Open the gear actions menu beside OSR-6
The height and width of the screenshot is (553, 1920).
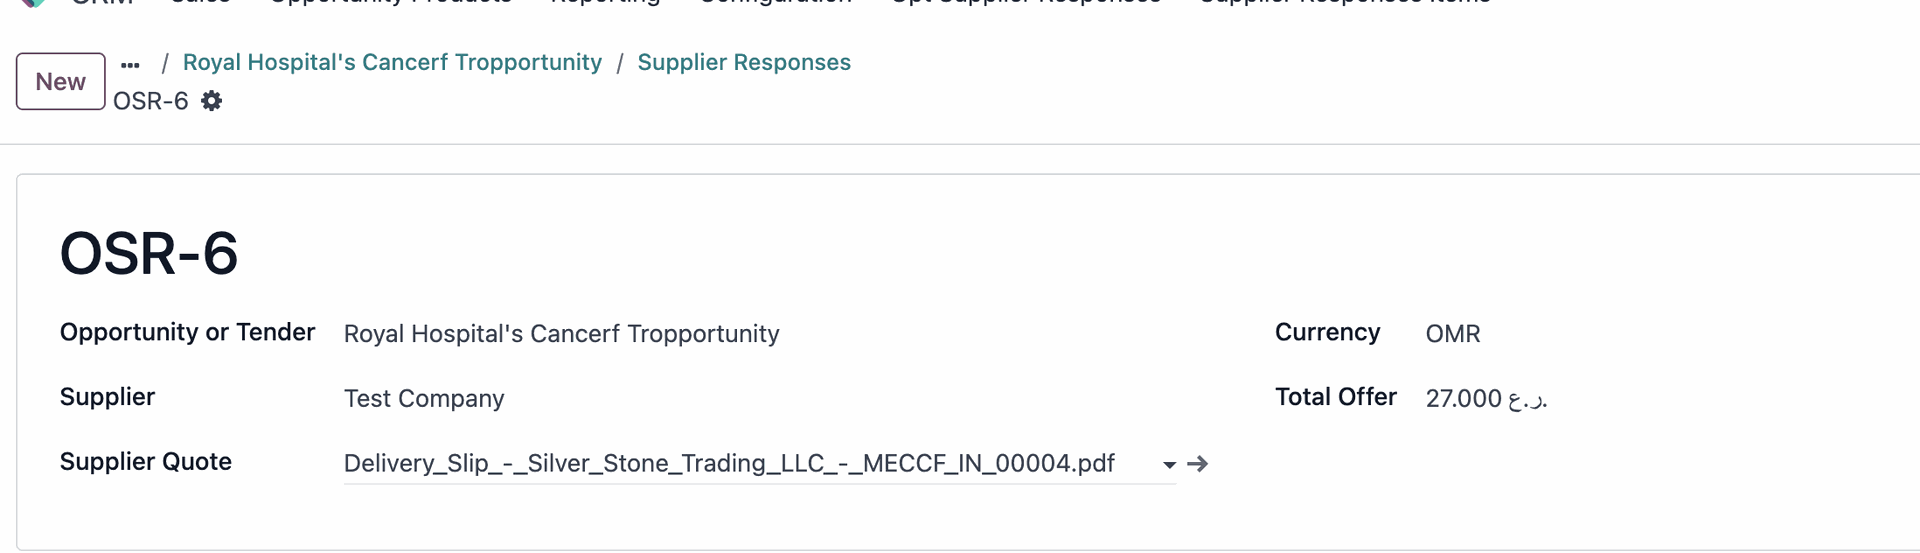point(211,101)
